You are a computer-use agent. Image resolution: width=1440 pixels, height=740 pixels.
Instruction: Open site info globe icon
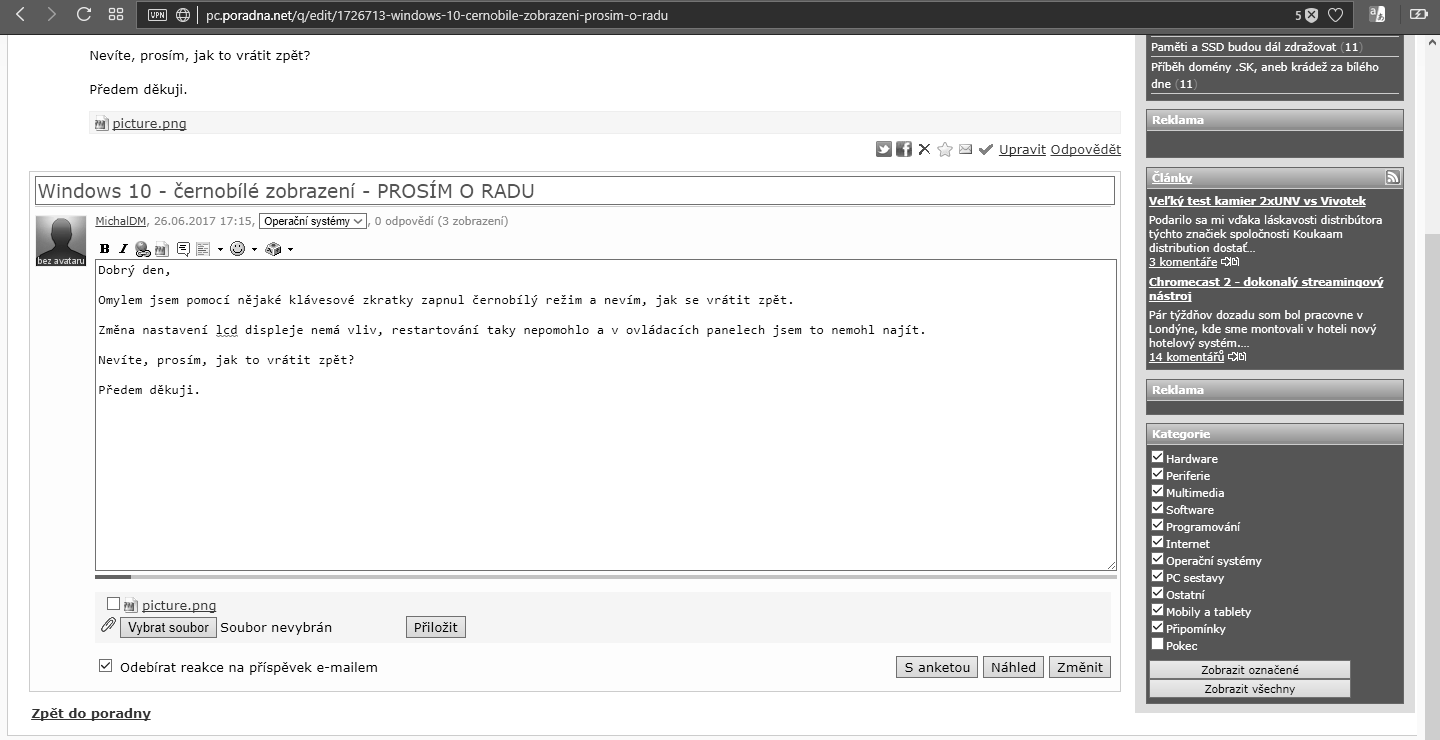pyautogui.click(x=183, y=15)
